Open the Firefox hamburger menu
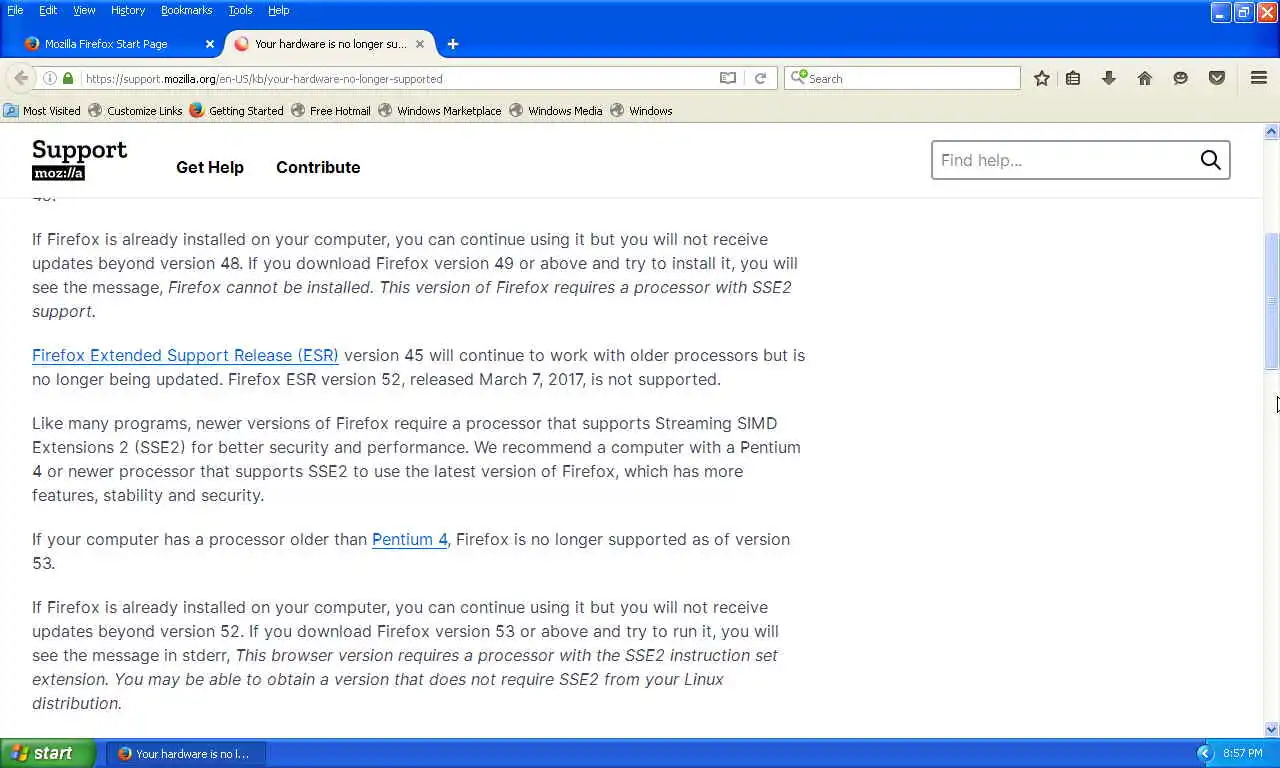The height and width of the screenshot is (768, 1280). click(1259, 78)
